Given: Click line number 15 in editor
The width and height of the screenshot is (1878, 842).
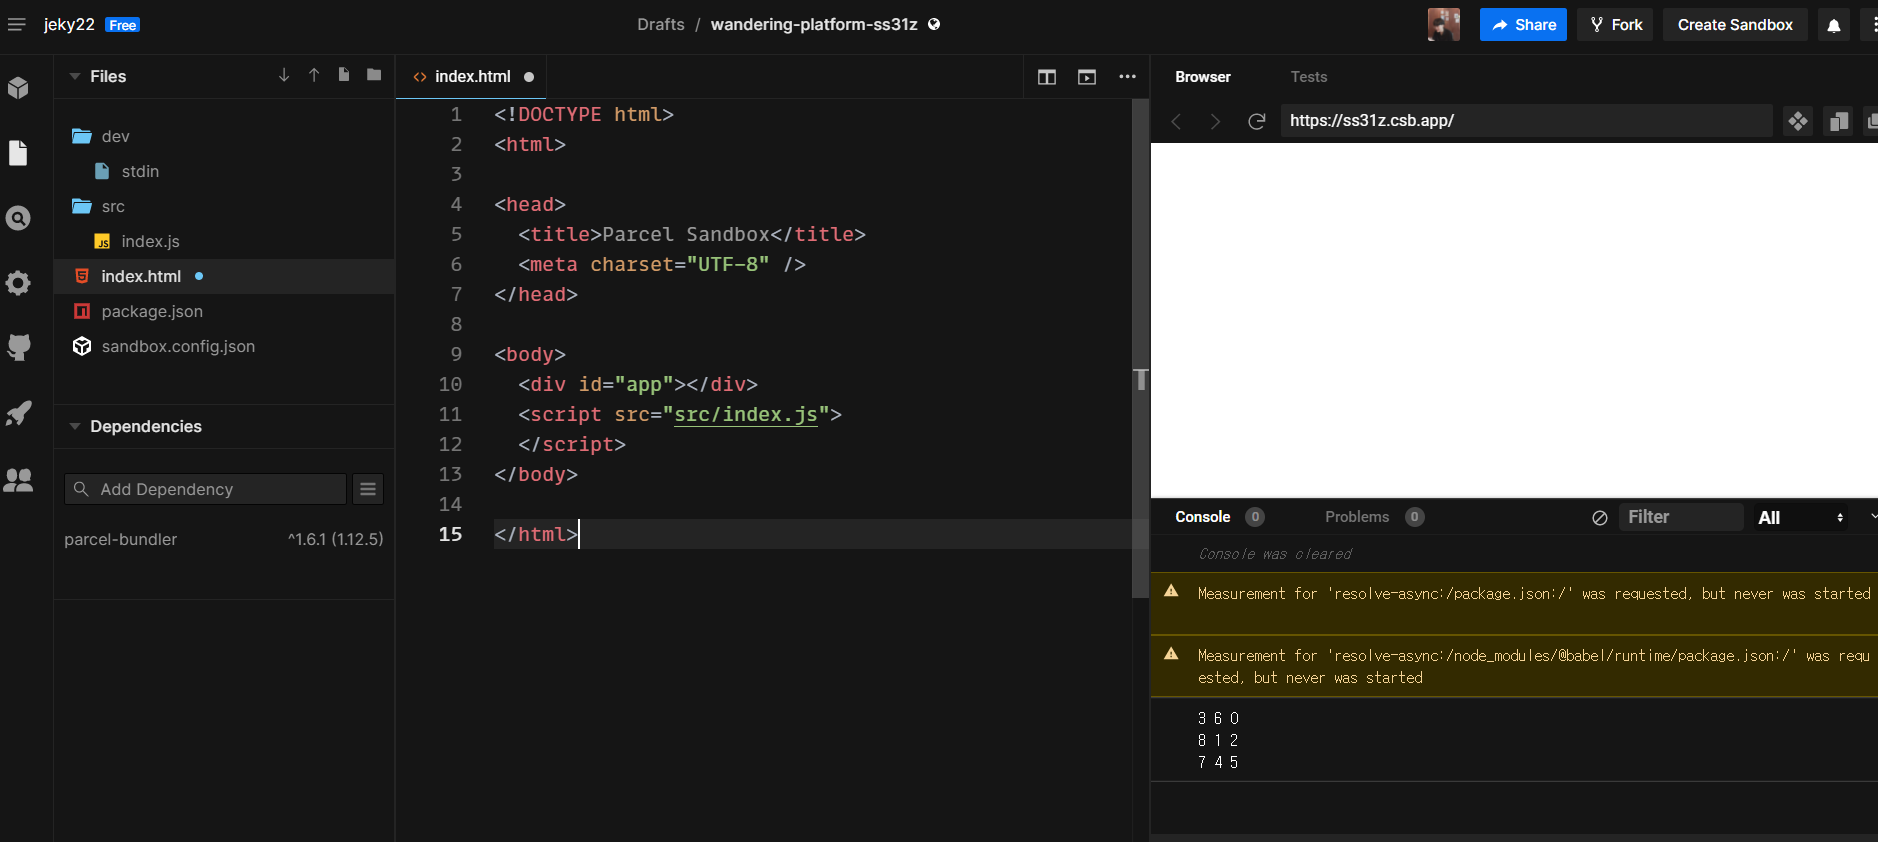Looking at the screenshot, I should coord(450,534).
